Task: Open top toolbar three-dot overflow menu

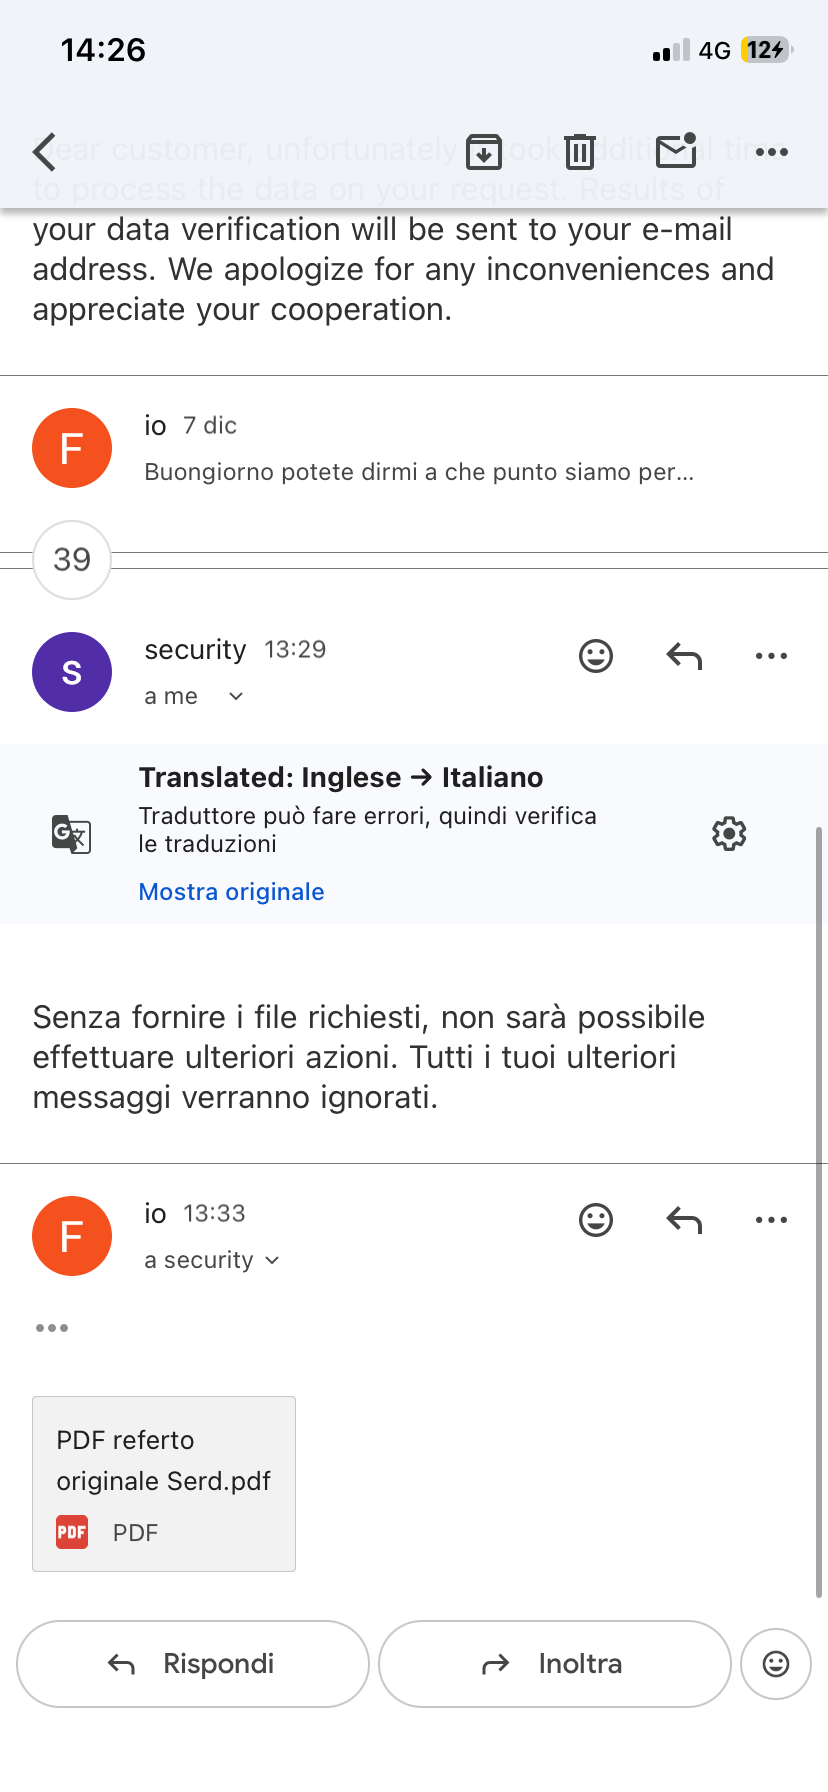Action: pos(771,152)
